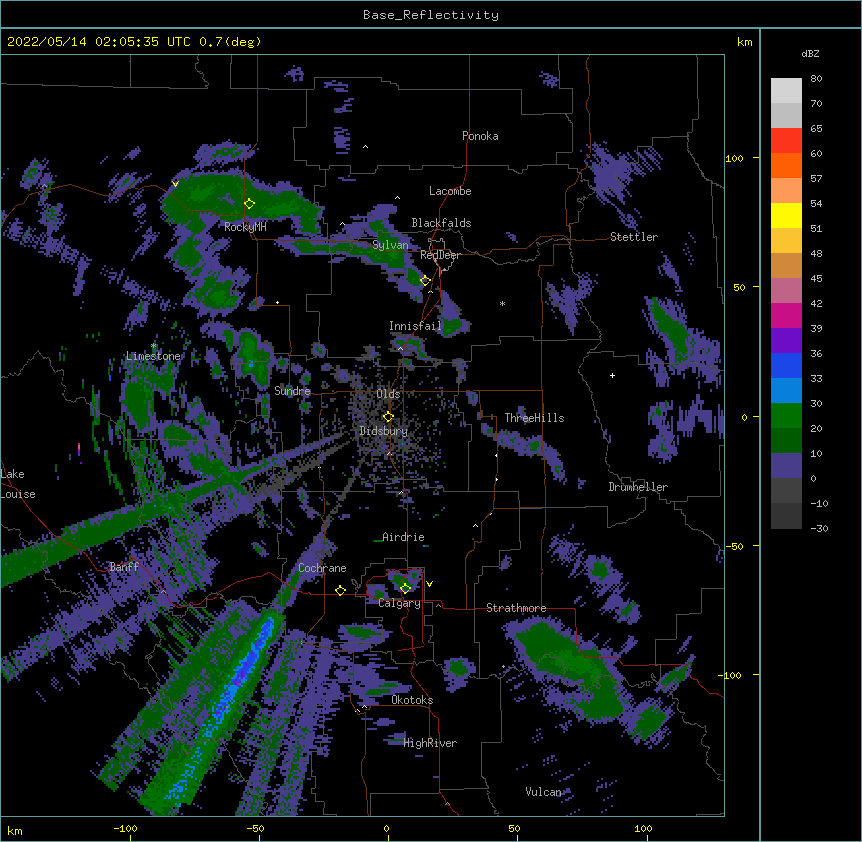Image resolution: width=862 pixels, height=842 pixels.
Task: Pick the light blue 30-33 dBZ legend swatch
Action: click(x=786, y=391)
